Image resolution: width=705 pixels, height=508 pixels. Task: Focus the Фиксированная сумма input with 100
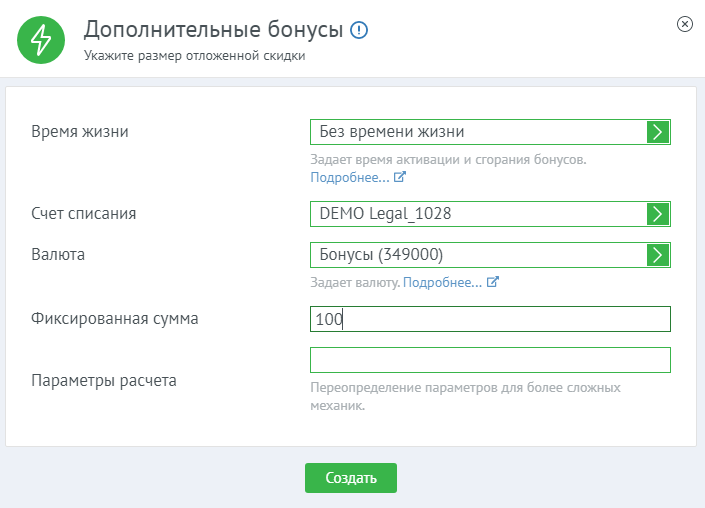click(x=490, y=319)
